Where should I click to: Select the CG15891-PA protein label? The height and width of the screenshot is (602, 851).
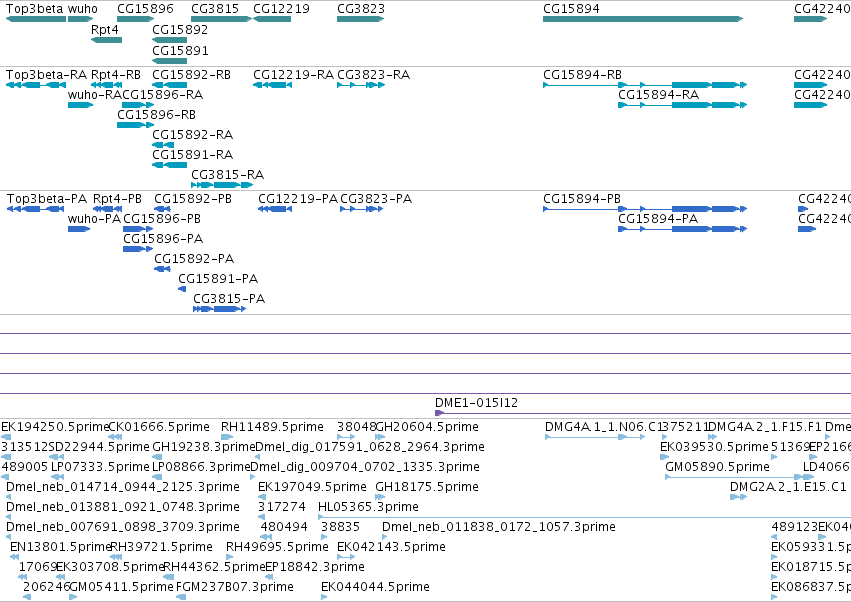(218, 279)
